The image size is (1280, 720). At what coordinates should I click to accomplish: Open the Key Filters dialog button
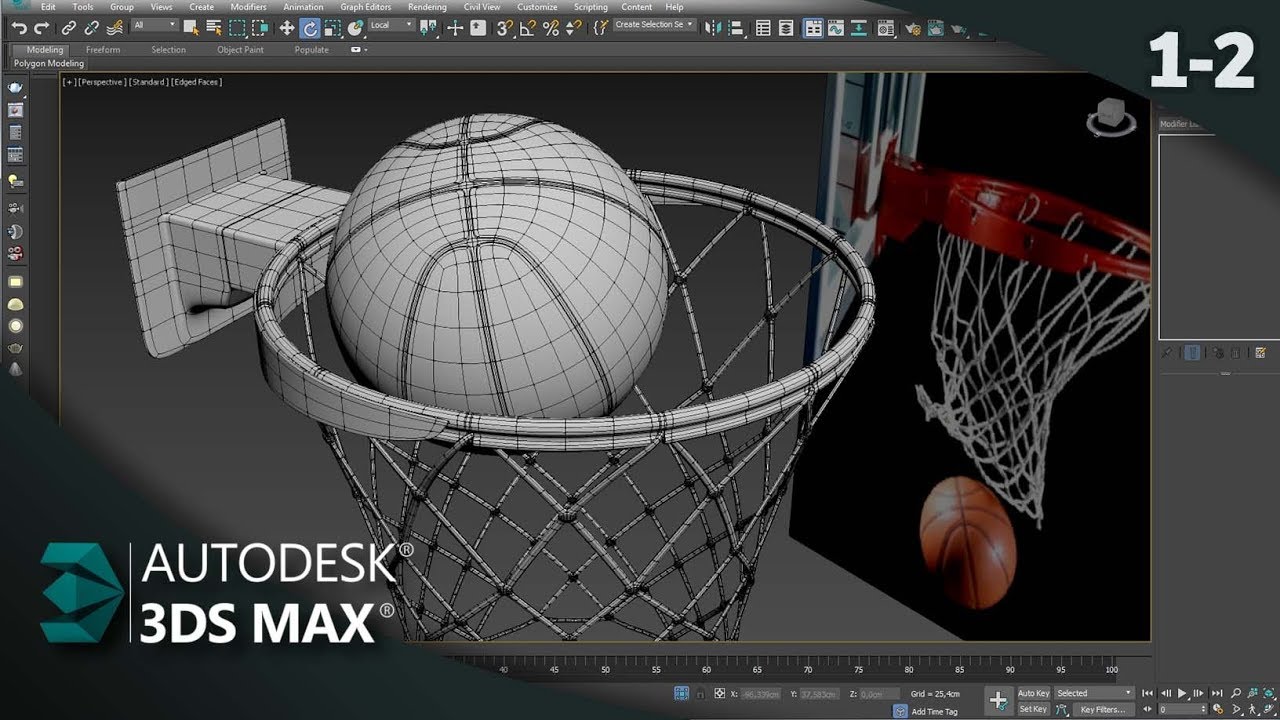tap(1102, 709)
